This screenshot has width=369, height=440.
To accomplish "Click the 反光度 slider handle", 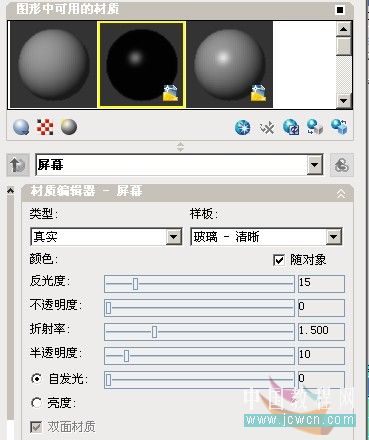I will (x=135, y=284).
